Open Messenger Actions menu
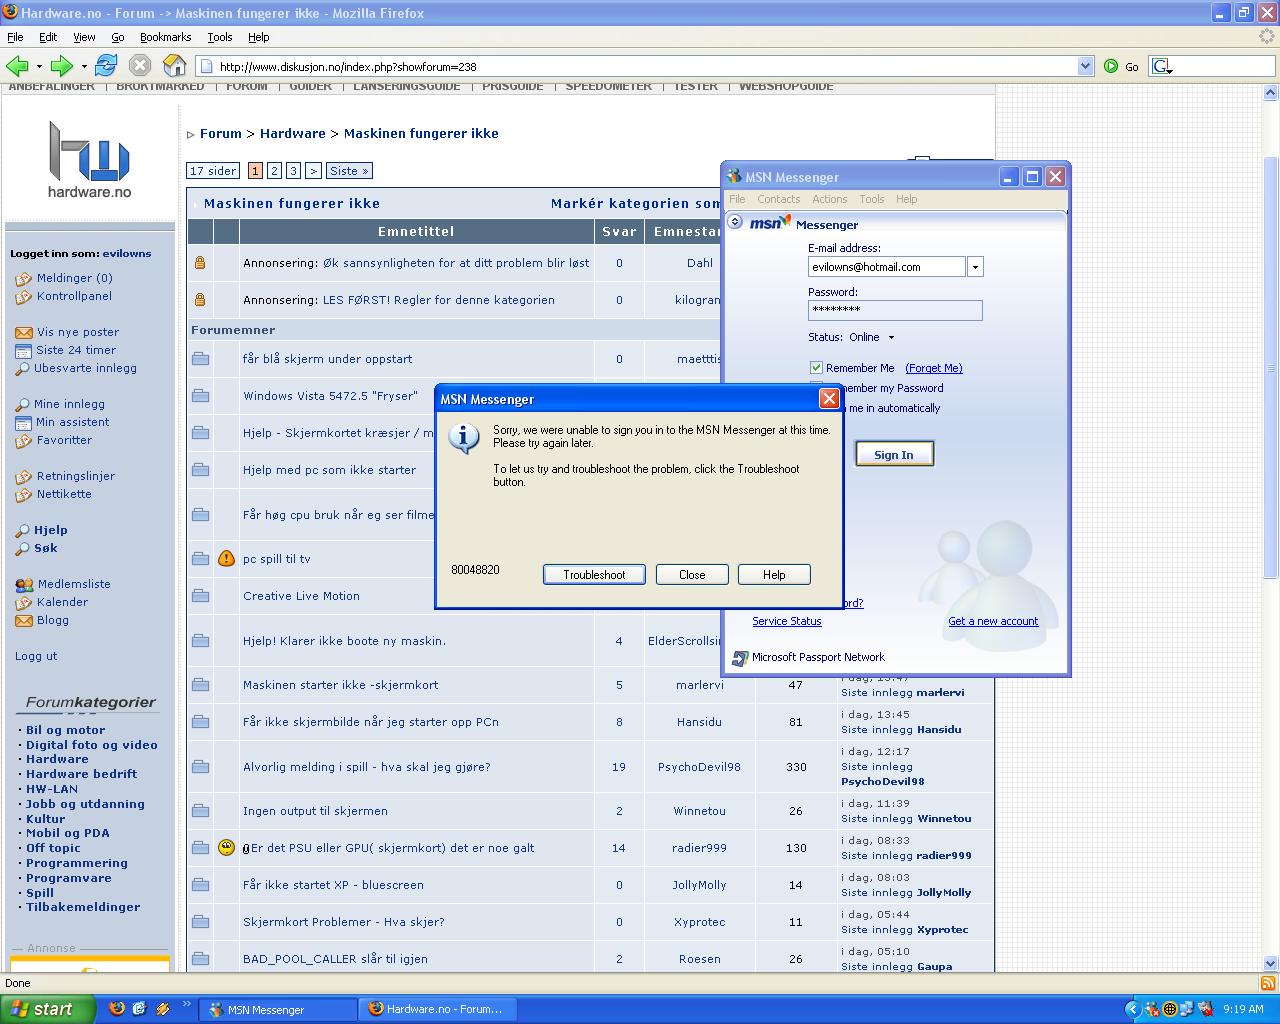This screenshot has width=1280, height=1024. click(830, 199)
